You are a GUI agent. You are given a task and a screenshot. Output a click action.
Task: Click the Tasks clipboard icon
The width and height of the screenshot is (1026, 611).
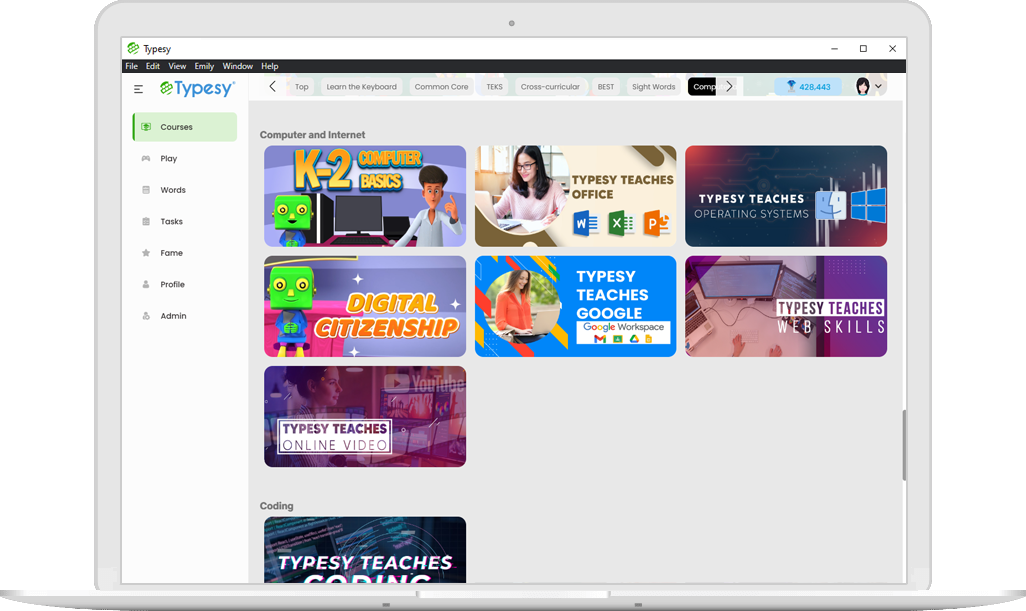pyautogui.click(x=146, y=221)
